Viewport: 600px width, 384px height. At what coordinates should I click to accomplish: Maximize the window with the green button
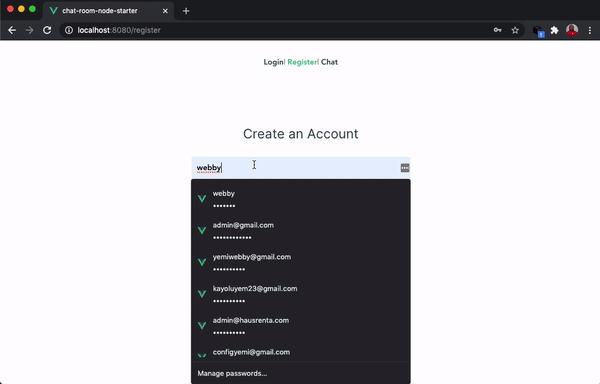[x=33, y=9]
